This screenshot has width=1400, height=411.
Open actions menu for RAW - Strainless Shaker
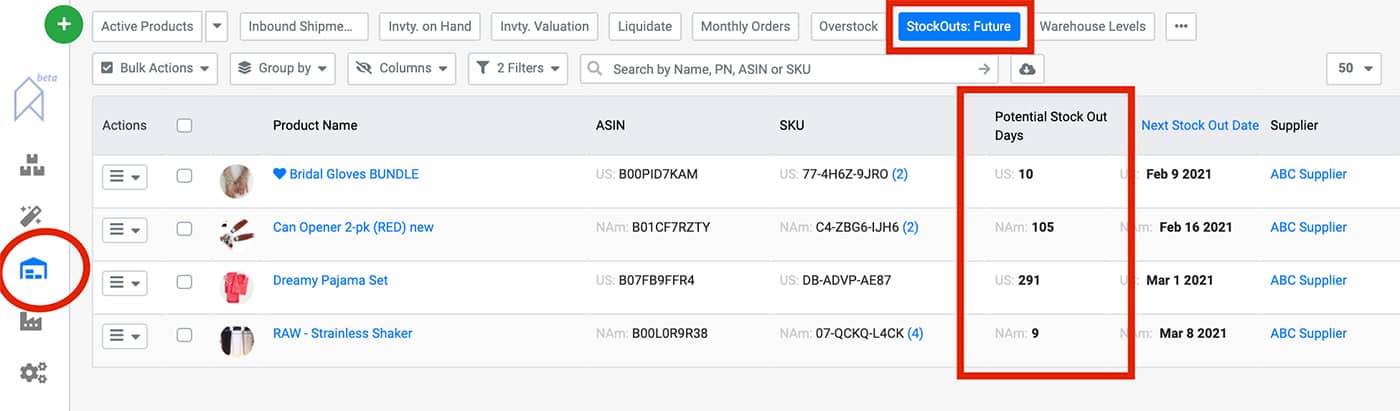coord(125,335)
